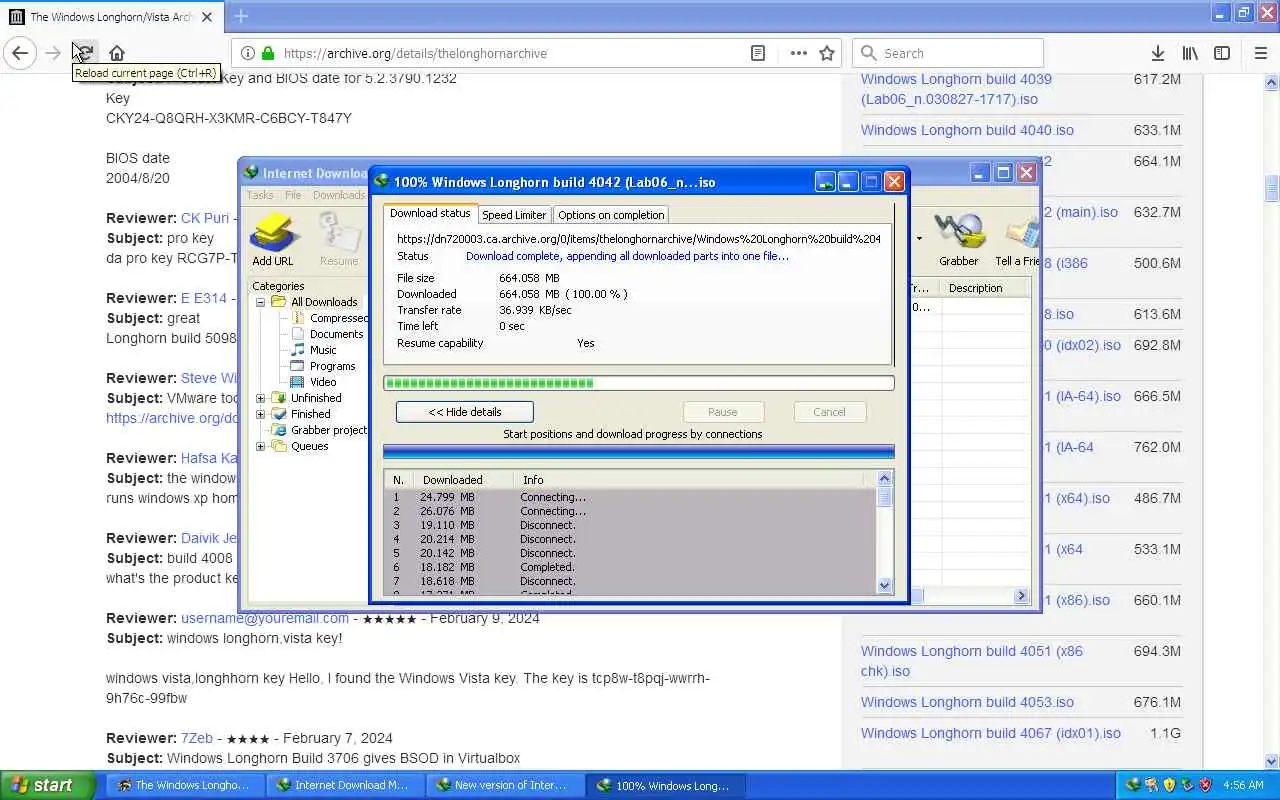Viewport: 1280px width, 800px height.
Task: Click blue connections progress bar
Action: pos(639,452)
